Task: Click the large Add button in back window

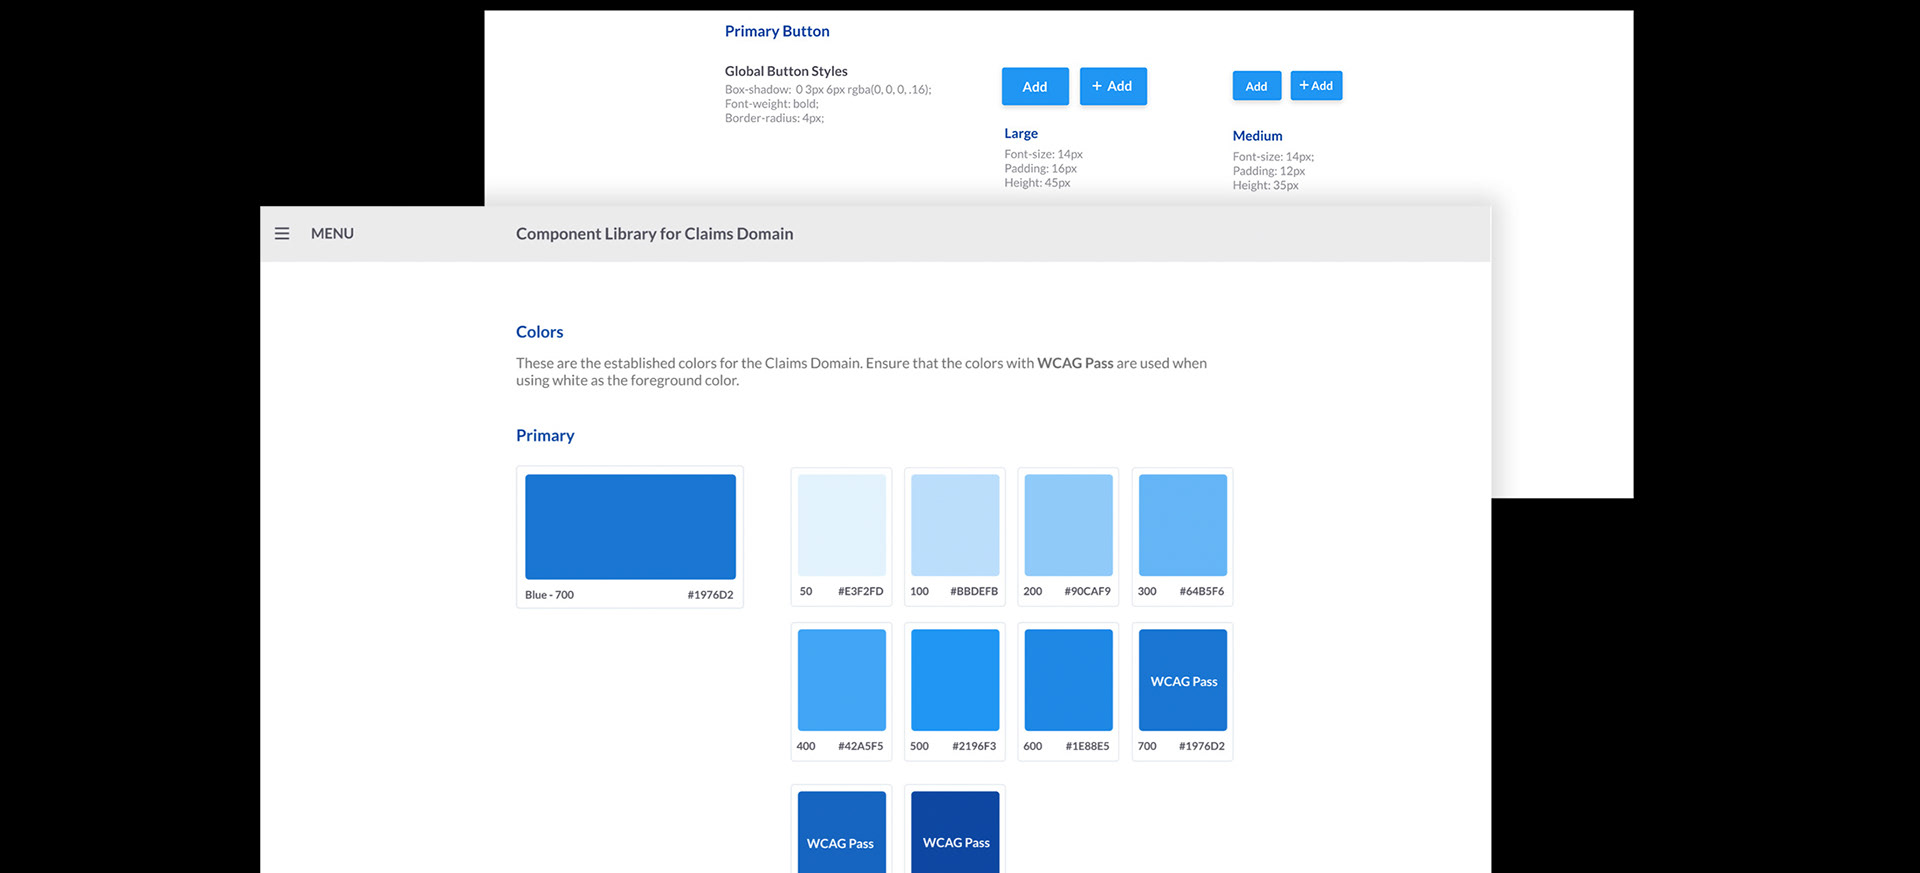Action: tap(1035, 87)
